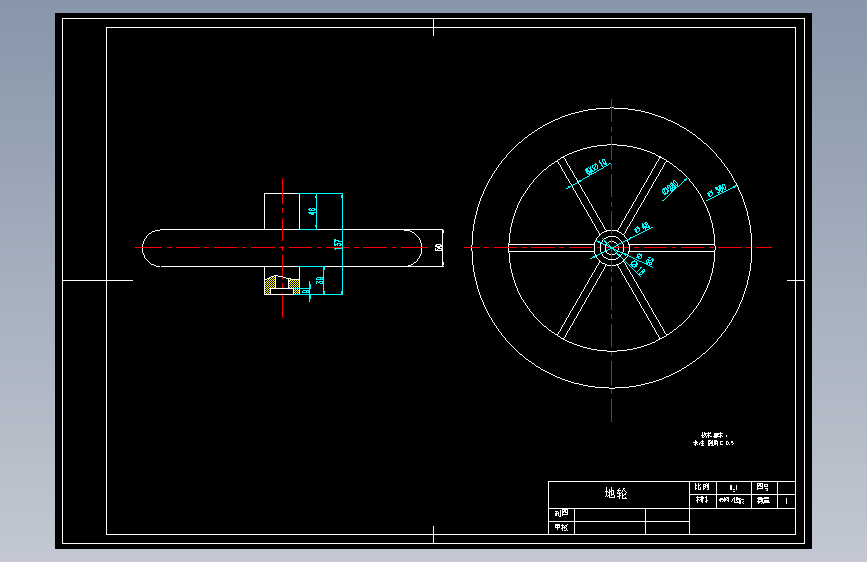The height and width of the screenshot is (562, 867).
Task: Select the dimension value '157'
Action: pyautogui.click(x=338, y=244)
